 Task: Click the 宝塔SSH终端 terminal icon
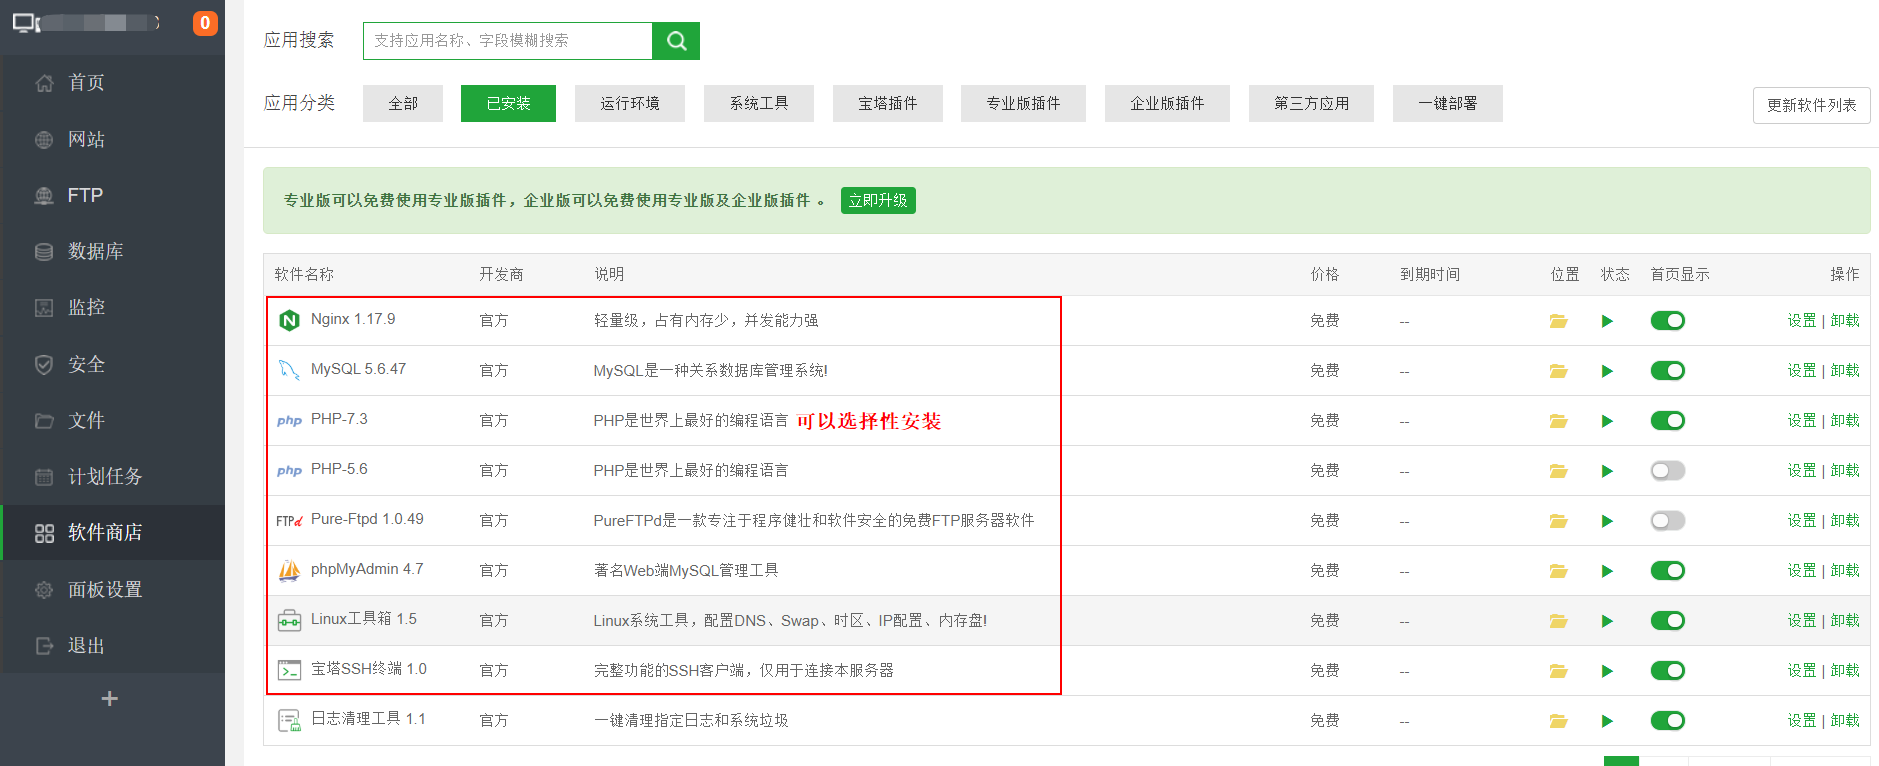[x=289, y=670]
